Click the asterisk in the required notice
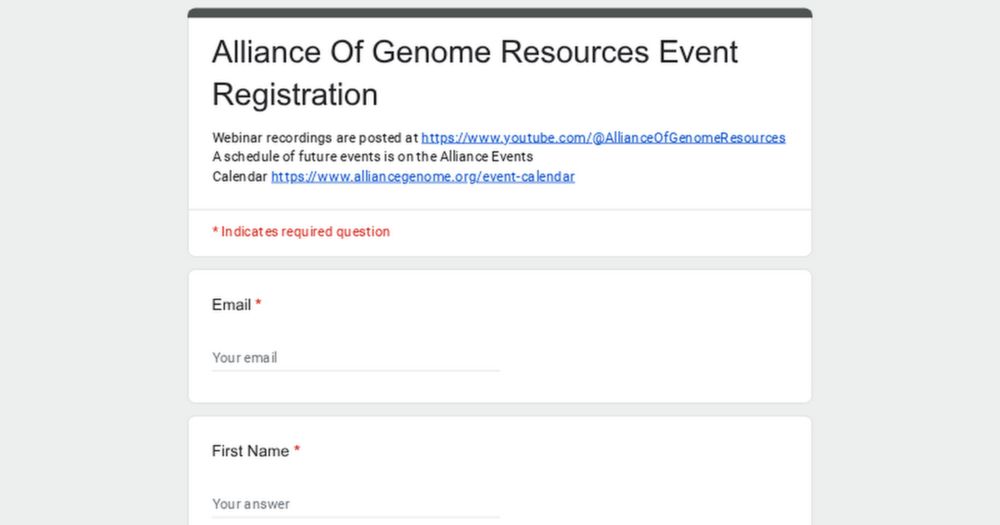Screen dimensions: 1000x525 [215, 231]
